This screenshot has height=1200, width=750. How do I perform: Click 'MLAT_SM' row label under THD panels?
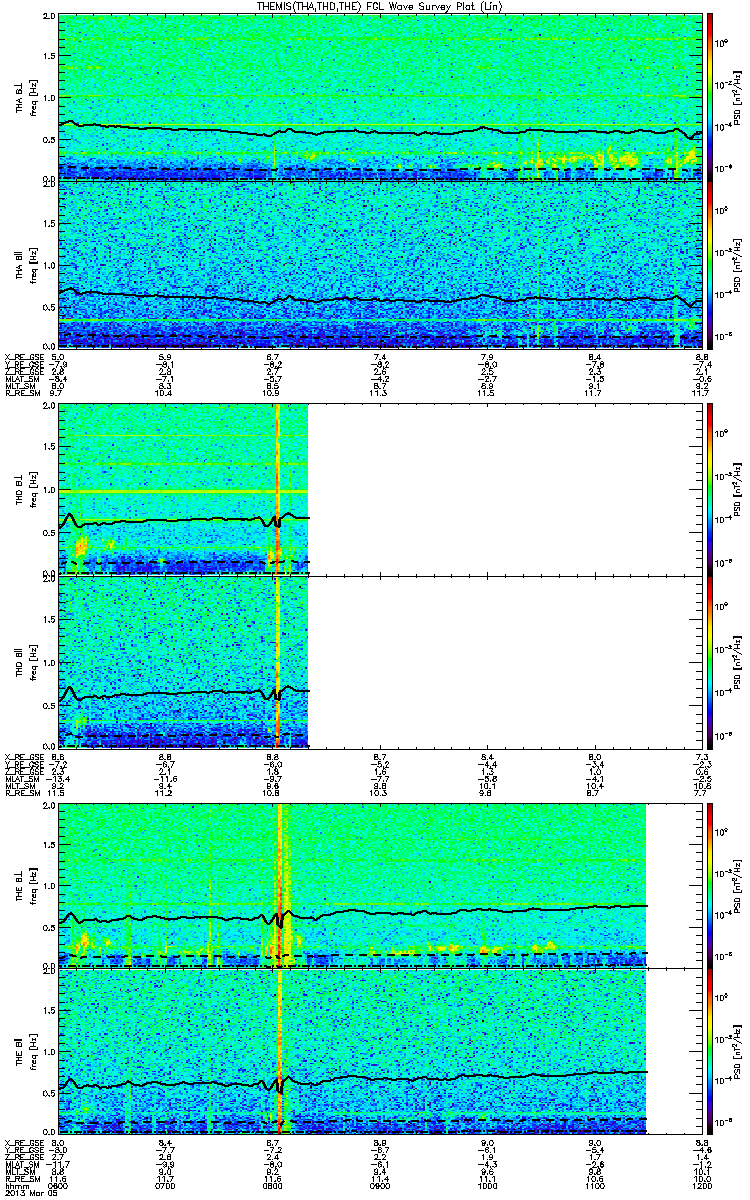click(21, 778)
